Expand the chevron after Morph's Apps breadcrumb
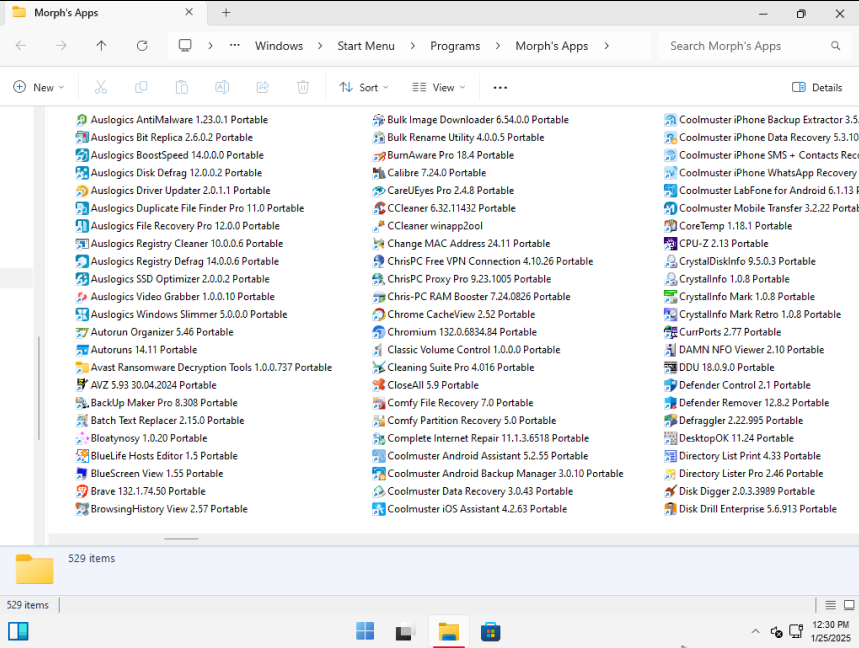 pos(606,46)
